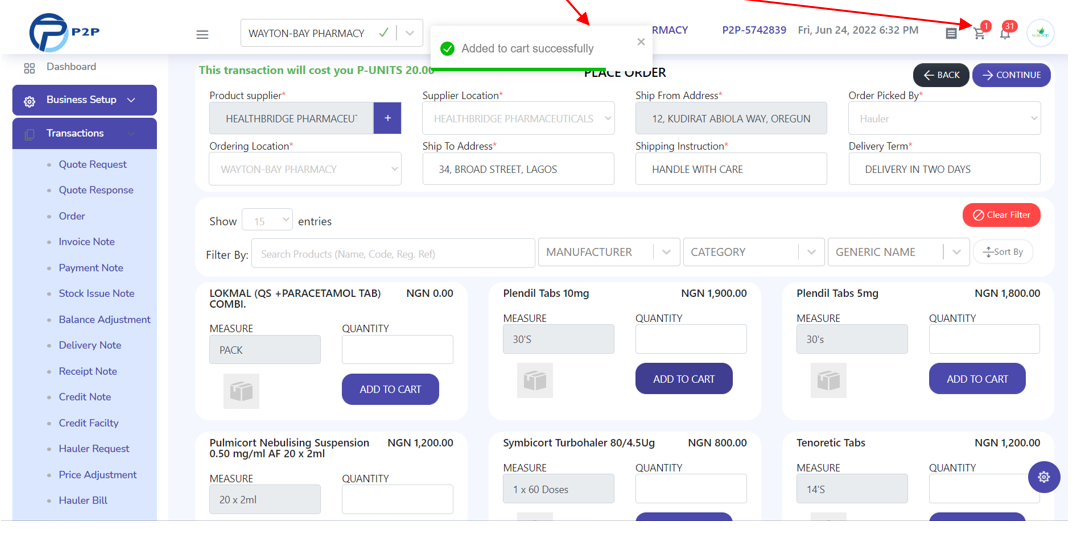Click the P2P logo

(65, 32)
